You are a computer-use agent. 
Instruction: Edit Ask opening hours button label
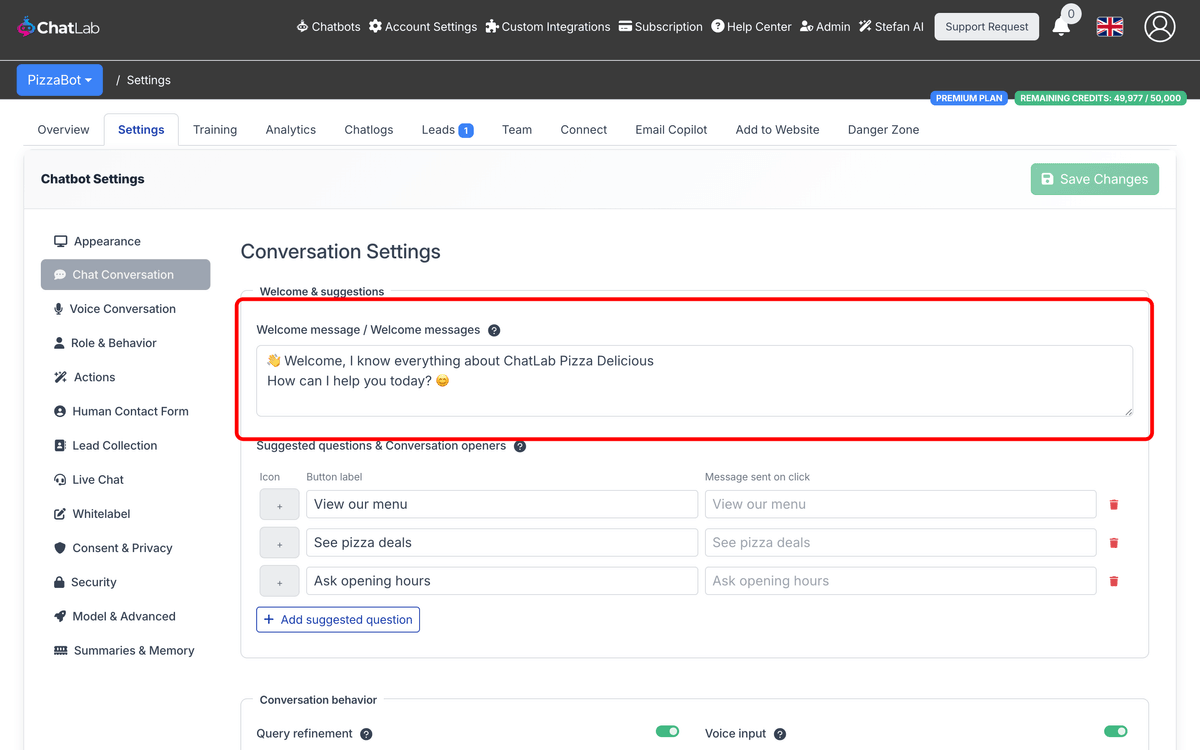(502, 581)
